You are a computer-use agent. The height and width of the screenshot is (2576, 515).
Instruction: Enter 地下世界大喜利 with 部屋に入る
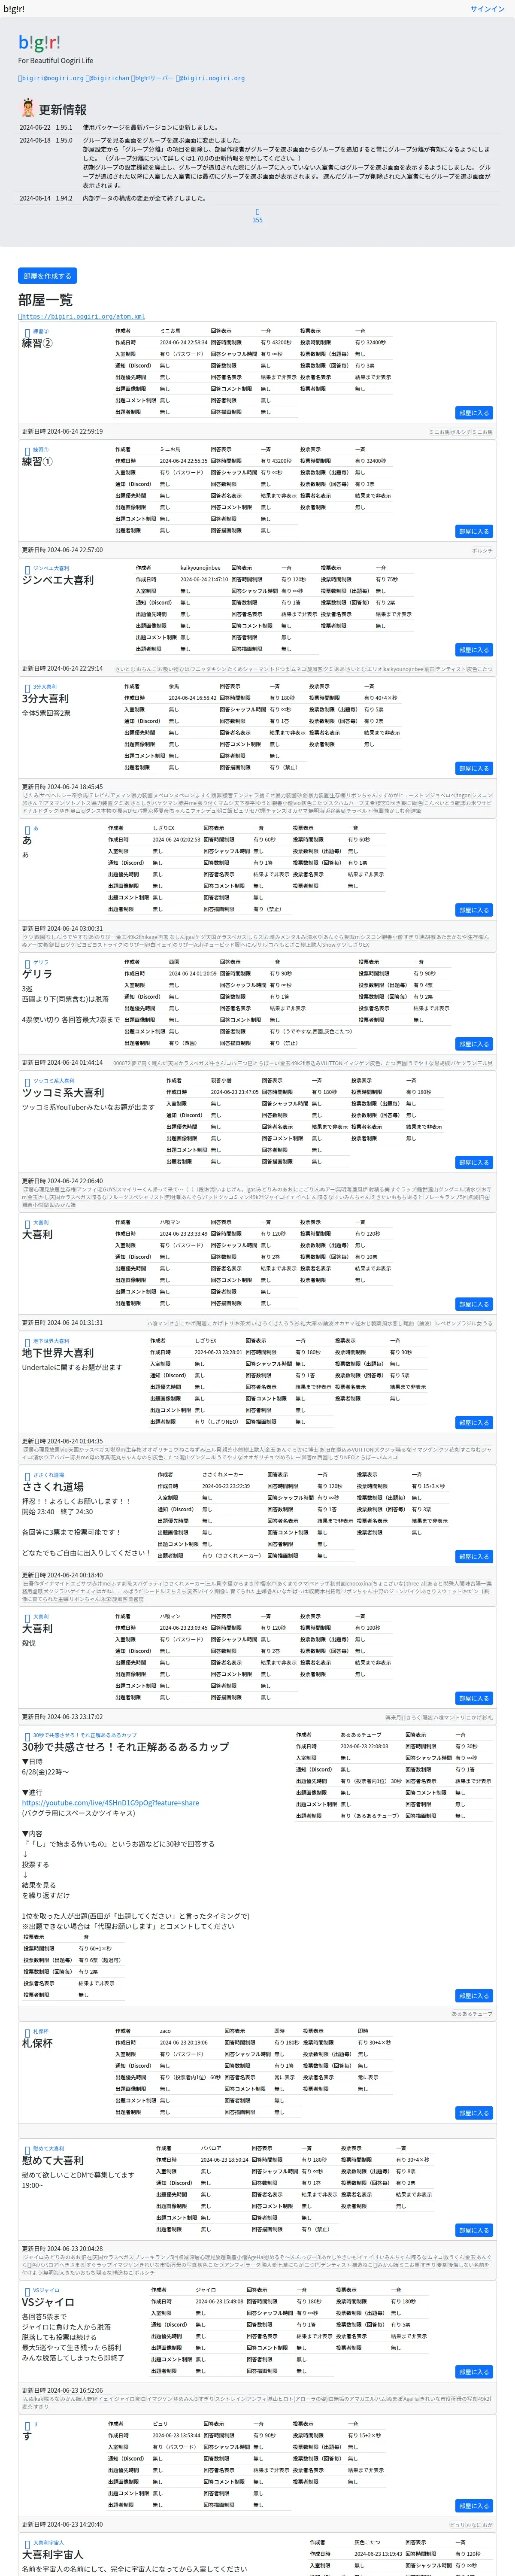474,1422
